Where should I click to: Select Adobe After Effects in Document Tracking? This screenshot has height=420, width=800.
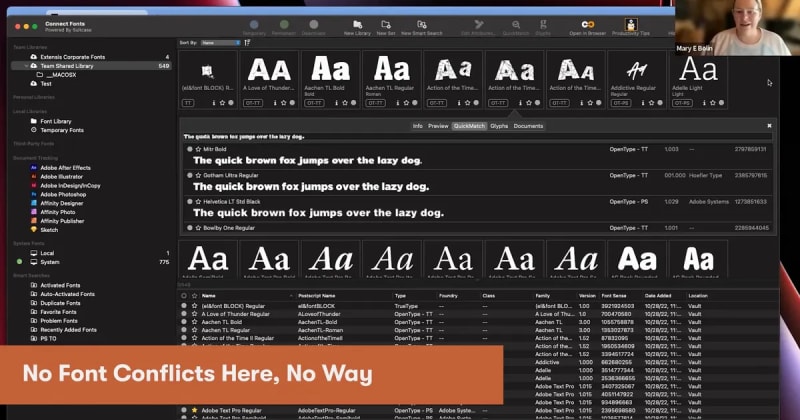(65, 168)
